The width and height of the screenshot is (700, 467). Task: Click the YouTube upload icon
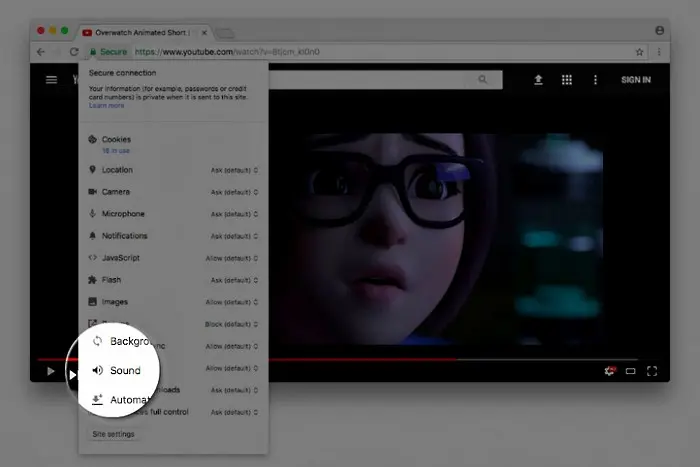coord(538,79)
